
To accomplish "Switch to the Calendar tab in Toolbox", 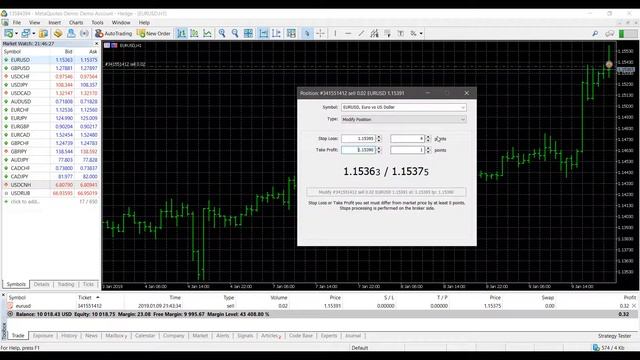I will (144, 336).
